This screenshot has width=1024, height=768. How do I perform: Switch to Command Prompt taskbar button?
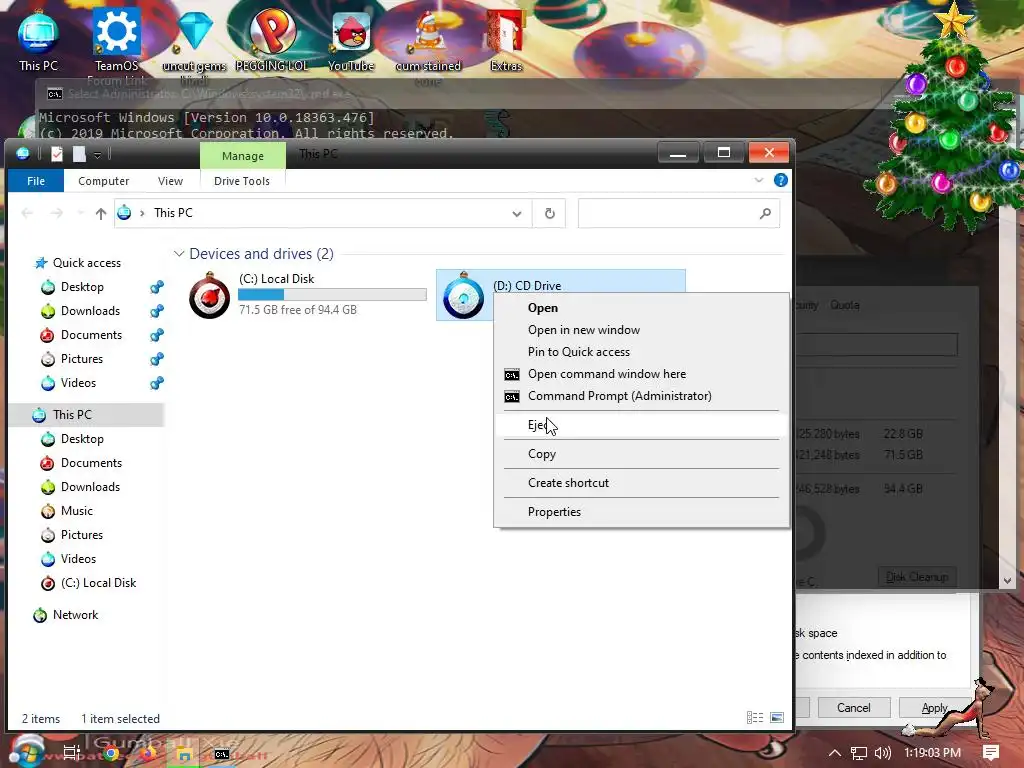coord(222,754)
